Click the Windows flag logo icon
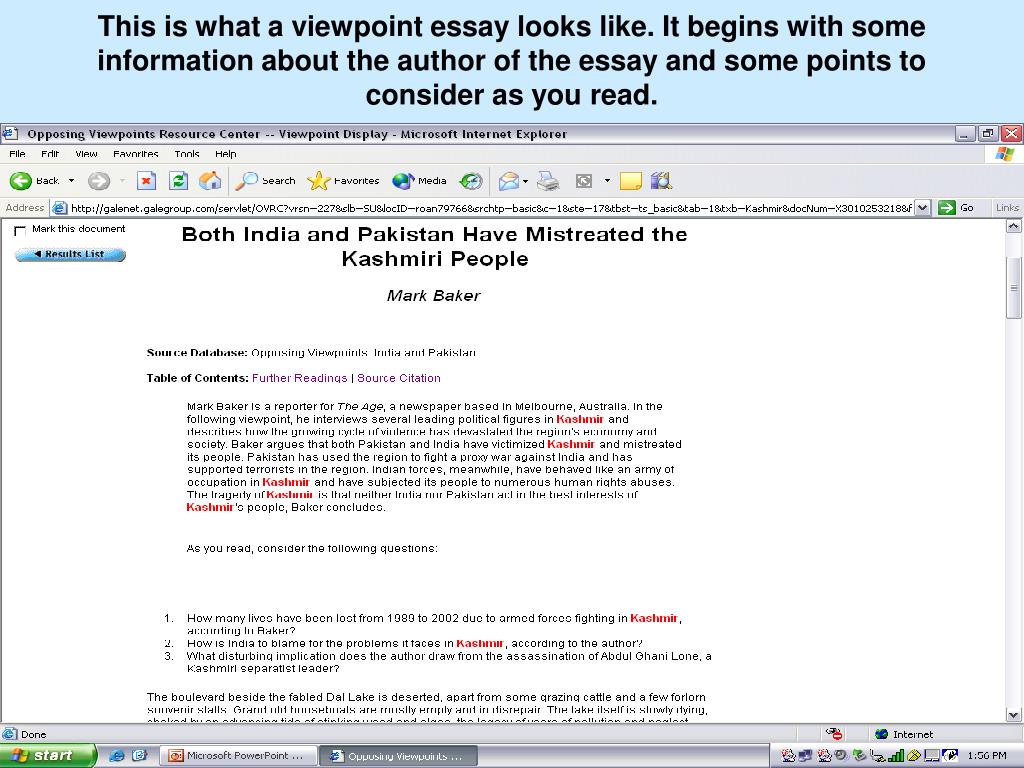This screenshot has height=768, width=1024. click(1004, 154)
